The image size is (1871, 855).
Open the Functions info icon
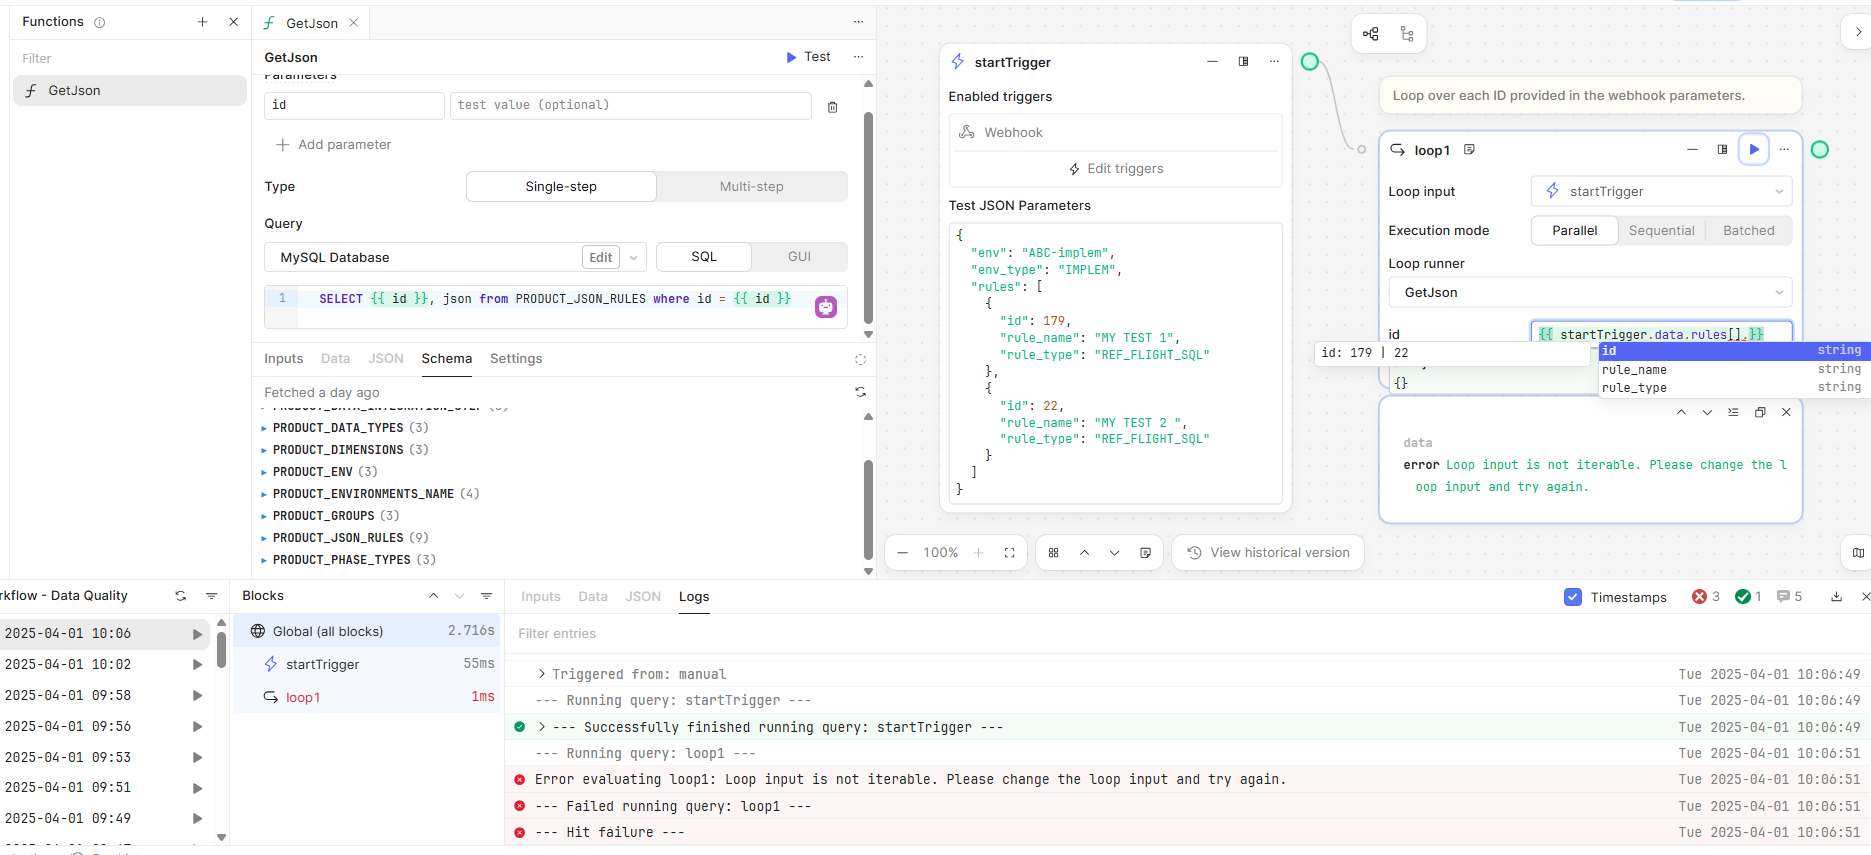coord(100,22)
